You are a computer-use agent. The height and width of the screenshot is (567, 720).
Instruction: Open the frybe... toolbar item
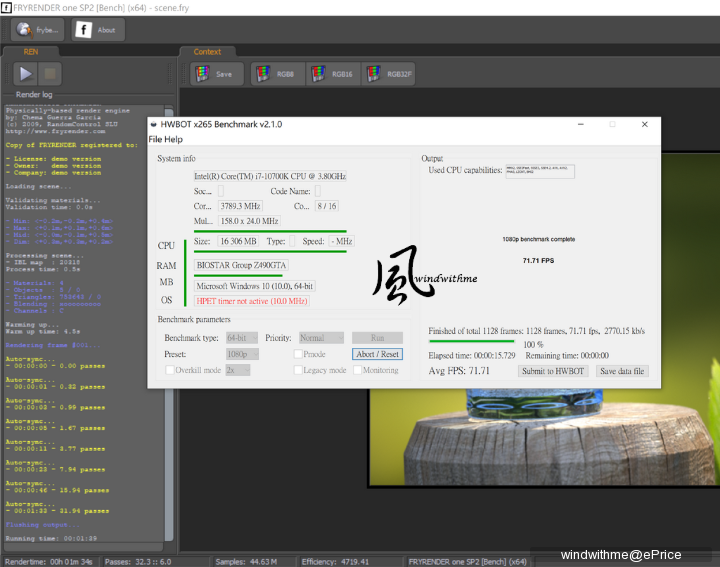(x=38, y=30)
